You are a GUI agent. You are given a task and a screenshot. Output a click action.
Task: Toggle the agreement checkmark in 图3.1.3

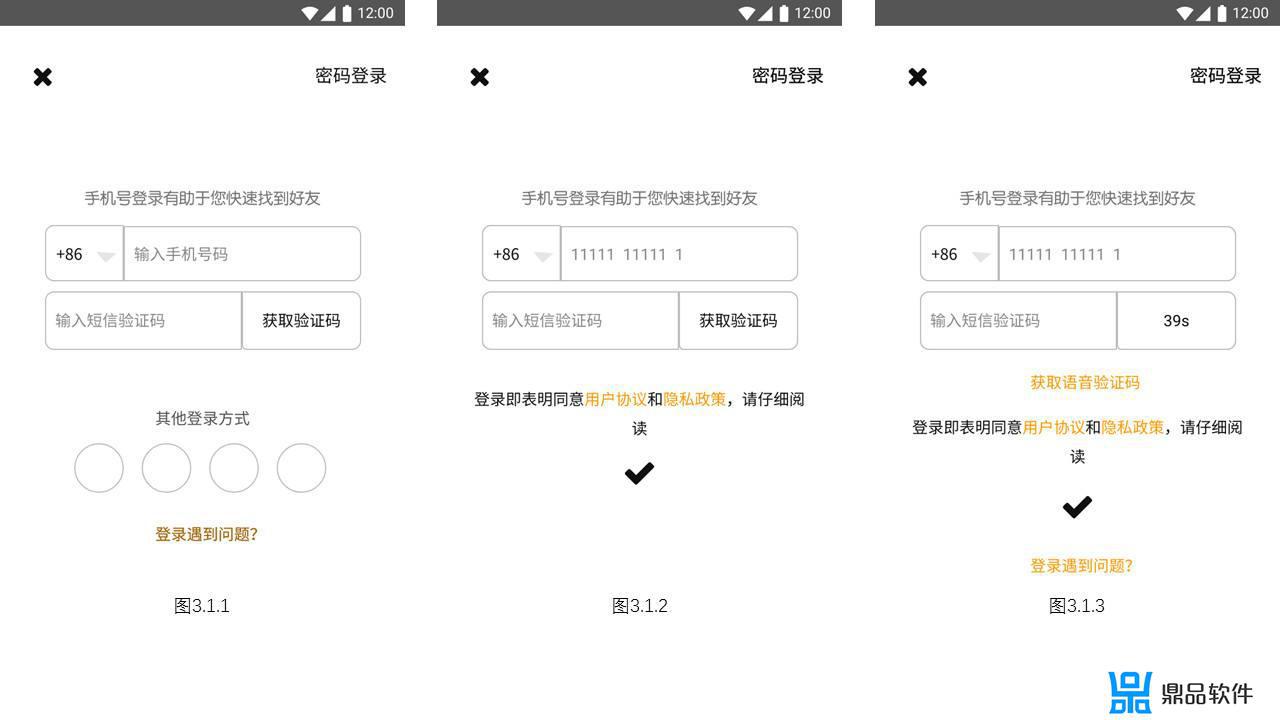pyautogui.click(x=1077, y=506)
